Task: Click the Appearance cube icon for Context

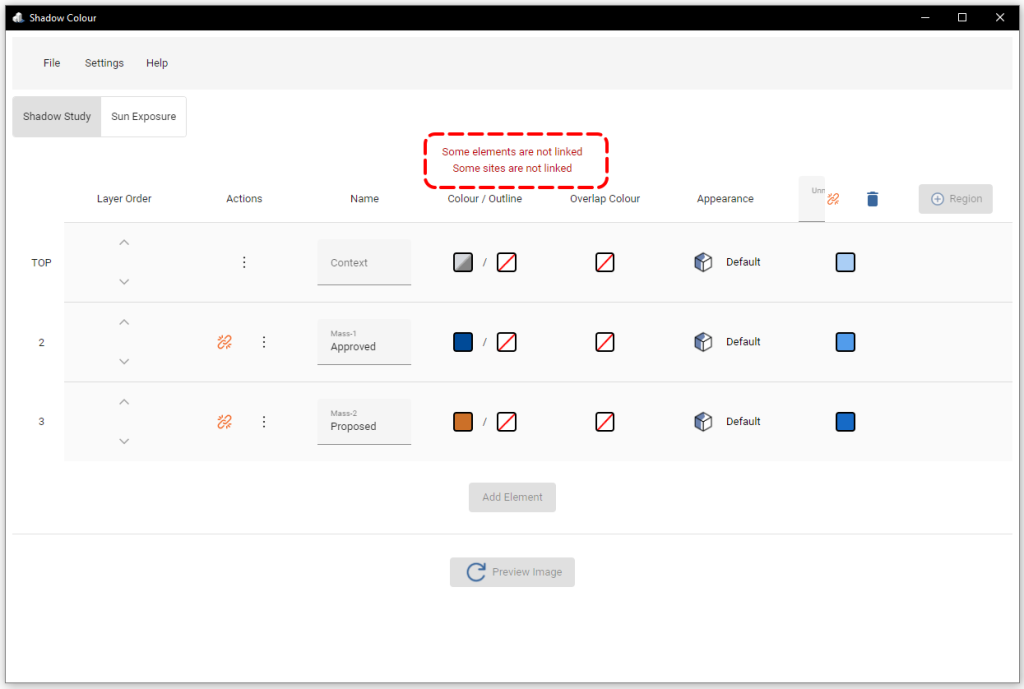Action: (703, 262)
